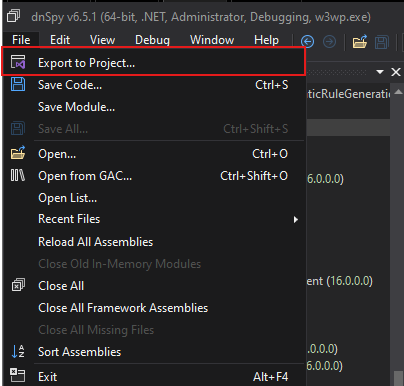Click the Save All toolbar icon
404x386 pixels.
[x=382, y=42]
